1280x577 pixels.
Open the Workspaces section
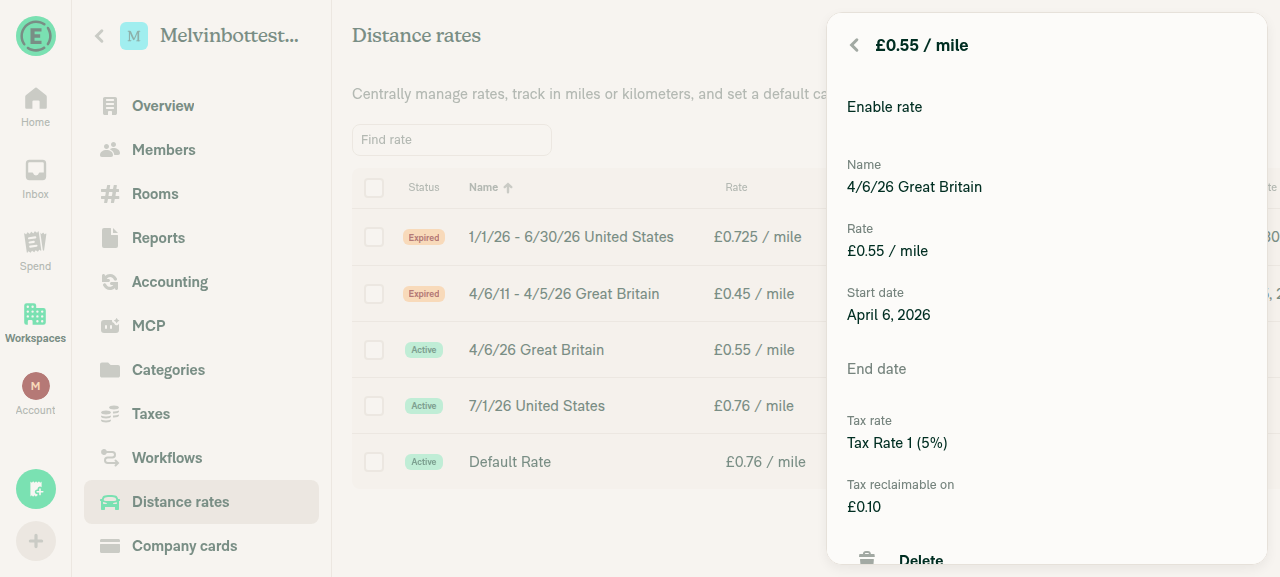(x=36, y=324)
